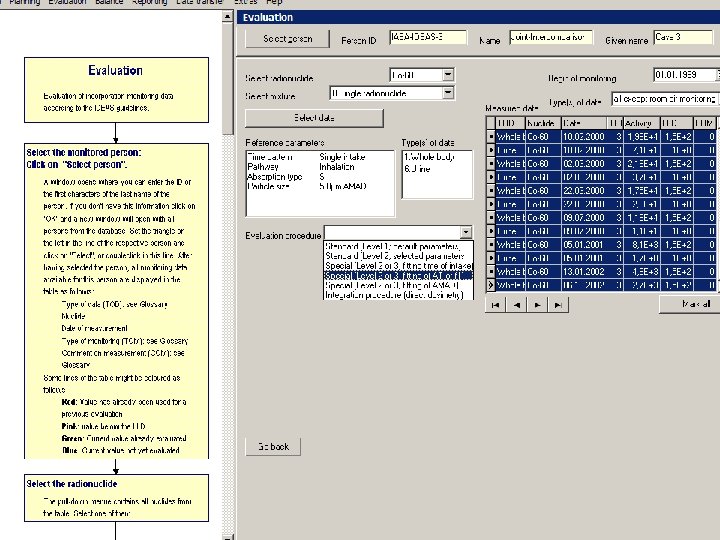Screen dimensions: 720x540
Task: Click row selector of whole body 03.03.2000 row
Action: 490,163
